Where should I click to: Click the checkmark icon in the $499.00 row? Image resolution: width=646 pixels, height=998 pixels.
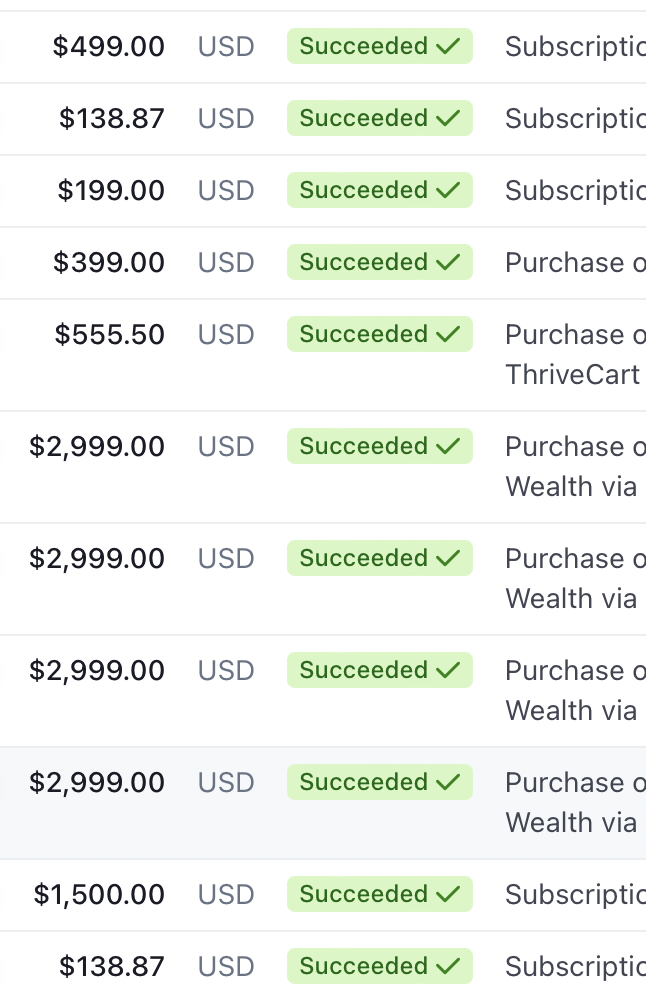tap(448, 46)
